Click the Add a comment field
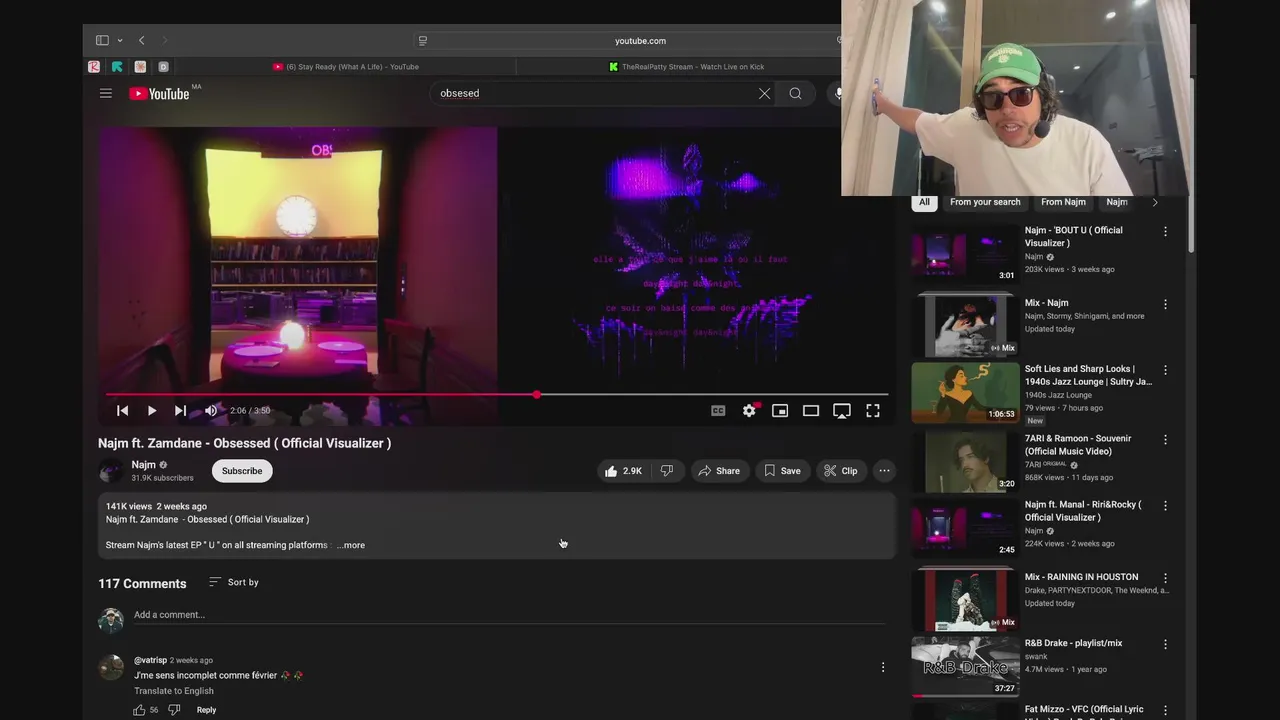 point(509,615)
